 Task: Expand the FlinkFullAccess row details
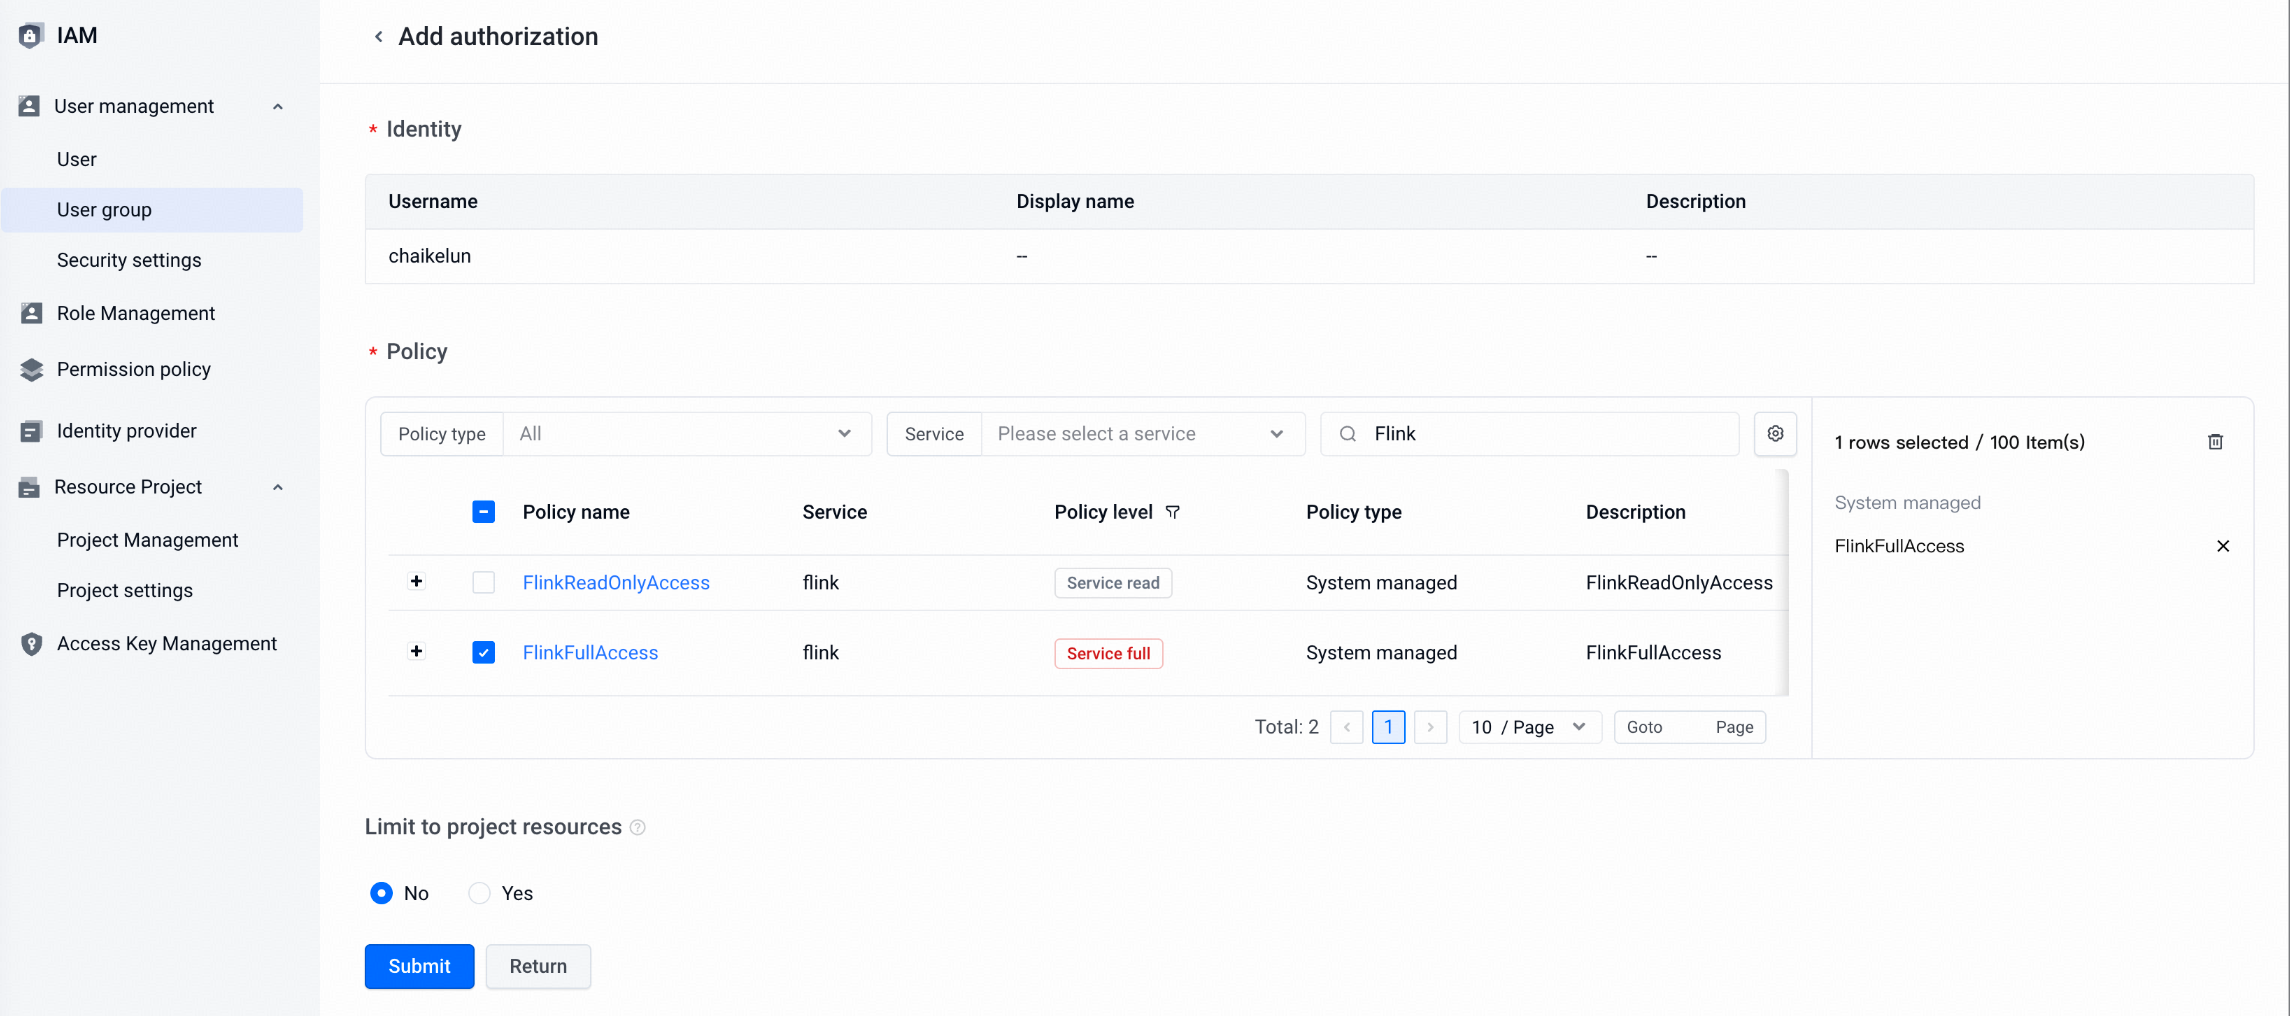416,651
